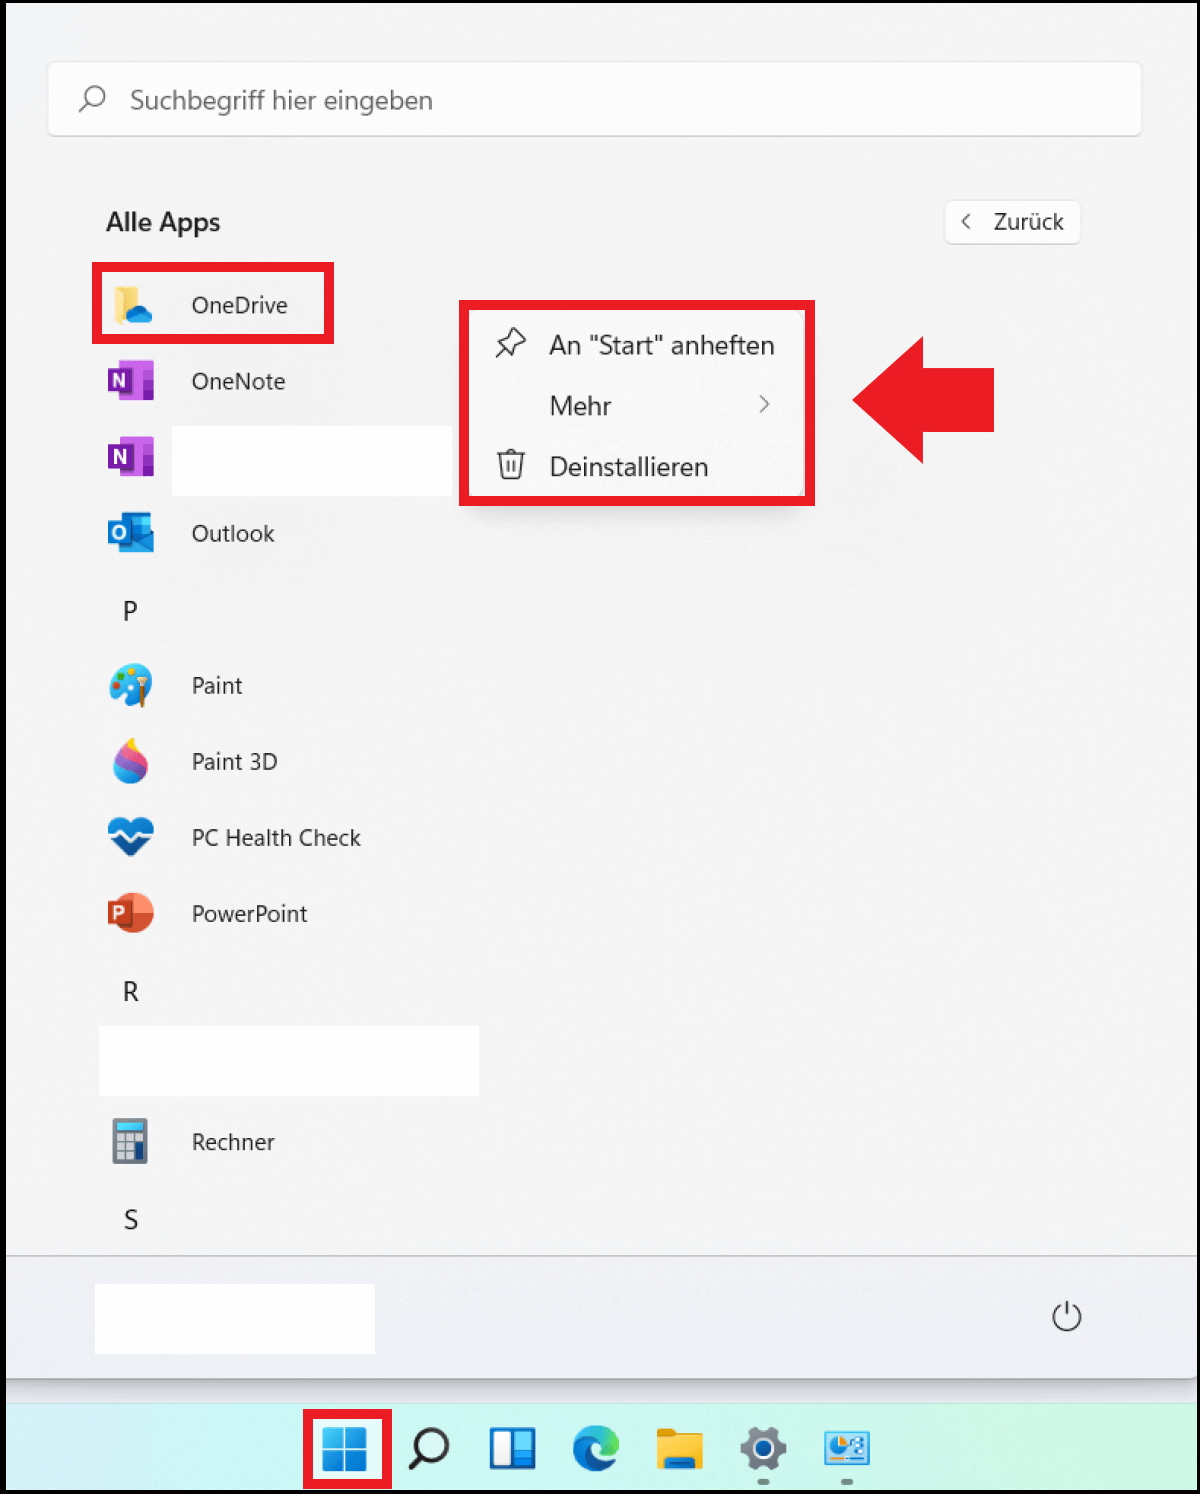
Task: Open the Widgets icon in taskbar
Action: 512,1449
